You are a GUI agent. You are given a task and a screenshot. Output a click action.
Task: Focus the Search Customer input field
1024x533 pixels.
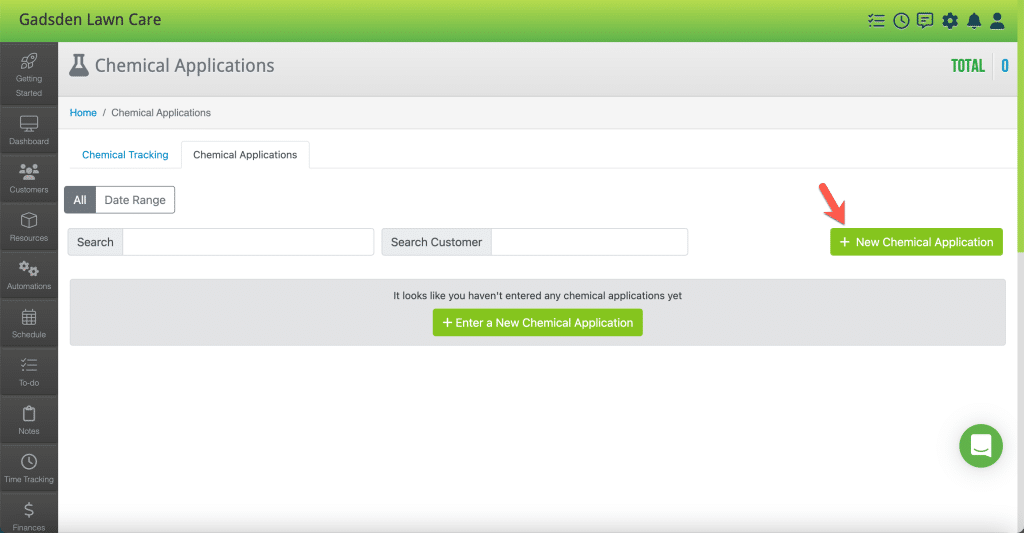coord(590,242)
